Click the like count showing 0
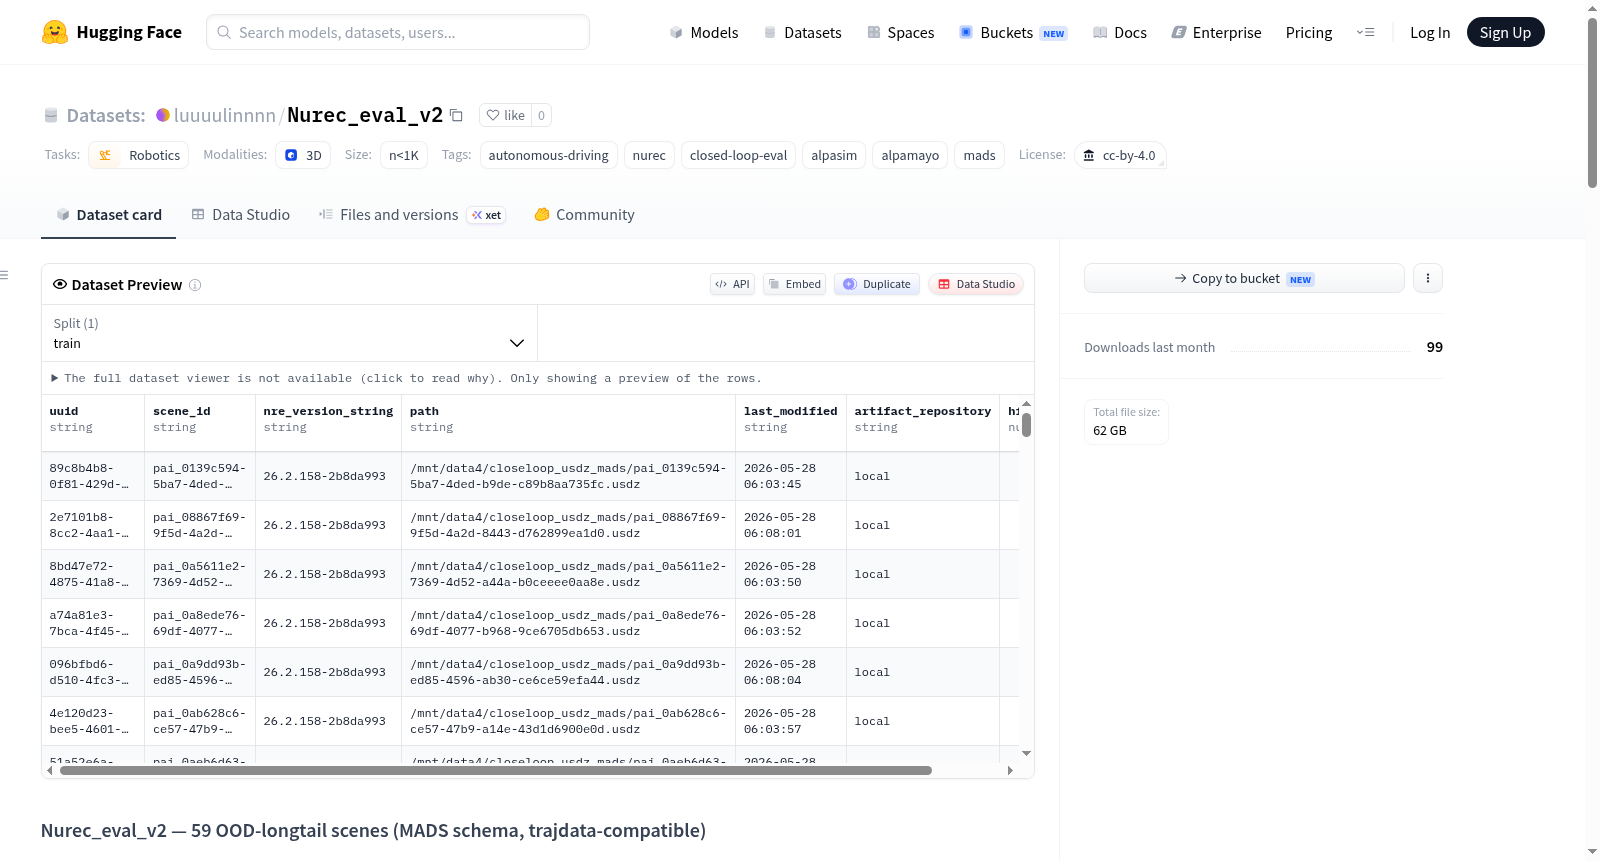Screen dimensions: 1600x861 click(541, 115)
